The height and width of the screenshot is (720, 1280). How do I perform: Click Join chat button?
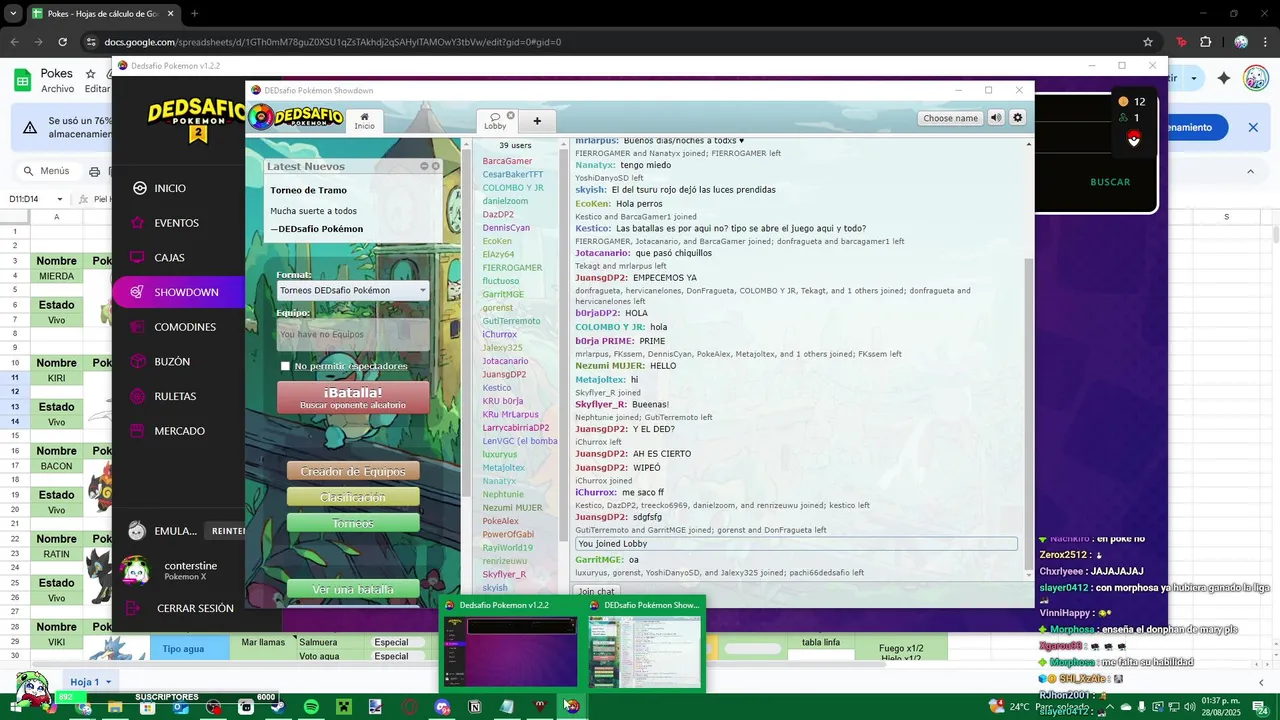[x=597, y=591]
